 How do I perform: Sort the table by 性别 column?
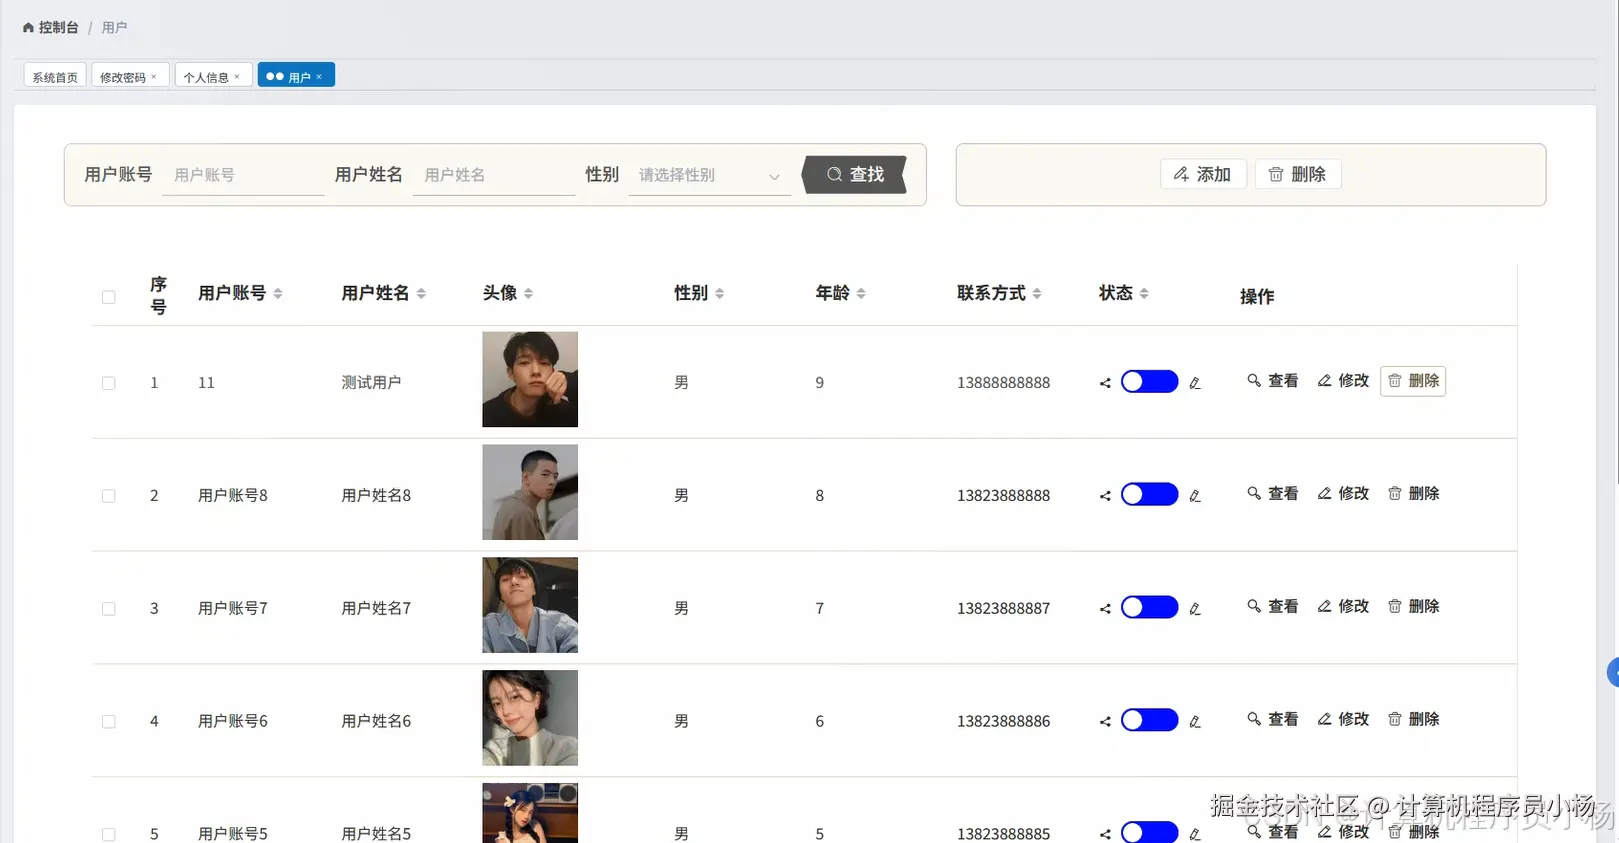720,294
